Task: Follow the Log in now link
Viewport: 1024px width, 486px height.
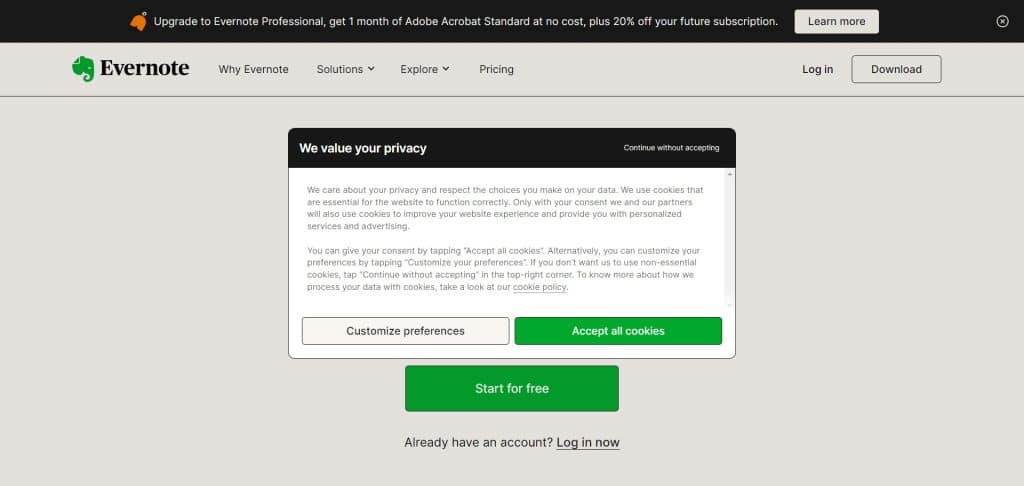Action: pyautogui.click(x=588, y=442)
